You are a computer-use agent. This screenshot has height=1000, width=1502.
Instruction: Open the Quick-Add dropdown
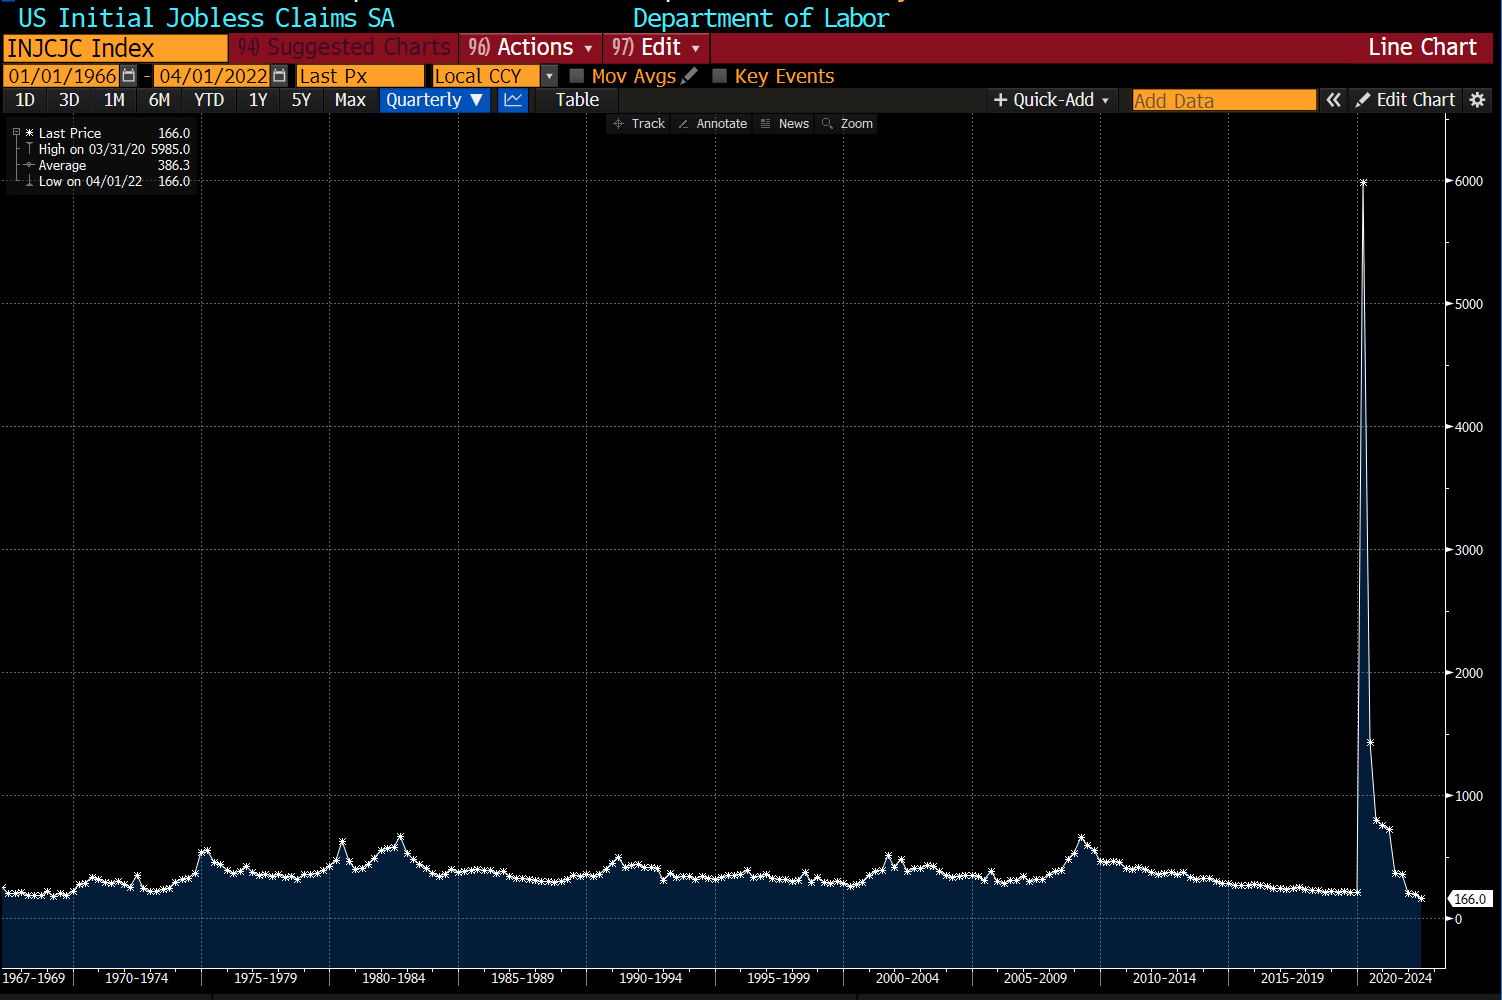click(x=1051, y=100)
